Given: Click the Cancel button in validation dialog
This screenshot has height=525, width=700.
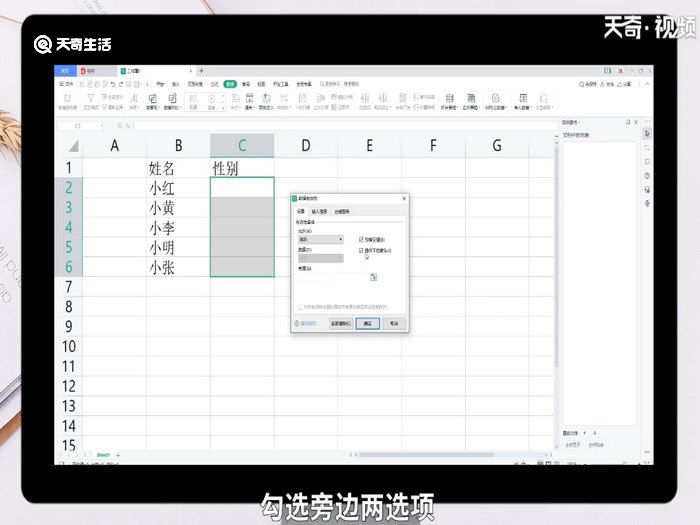Looking at the screenshot, I should click(394, 323).
